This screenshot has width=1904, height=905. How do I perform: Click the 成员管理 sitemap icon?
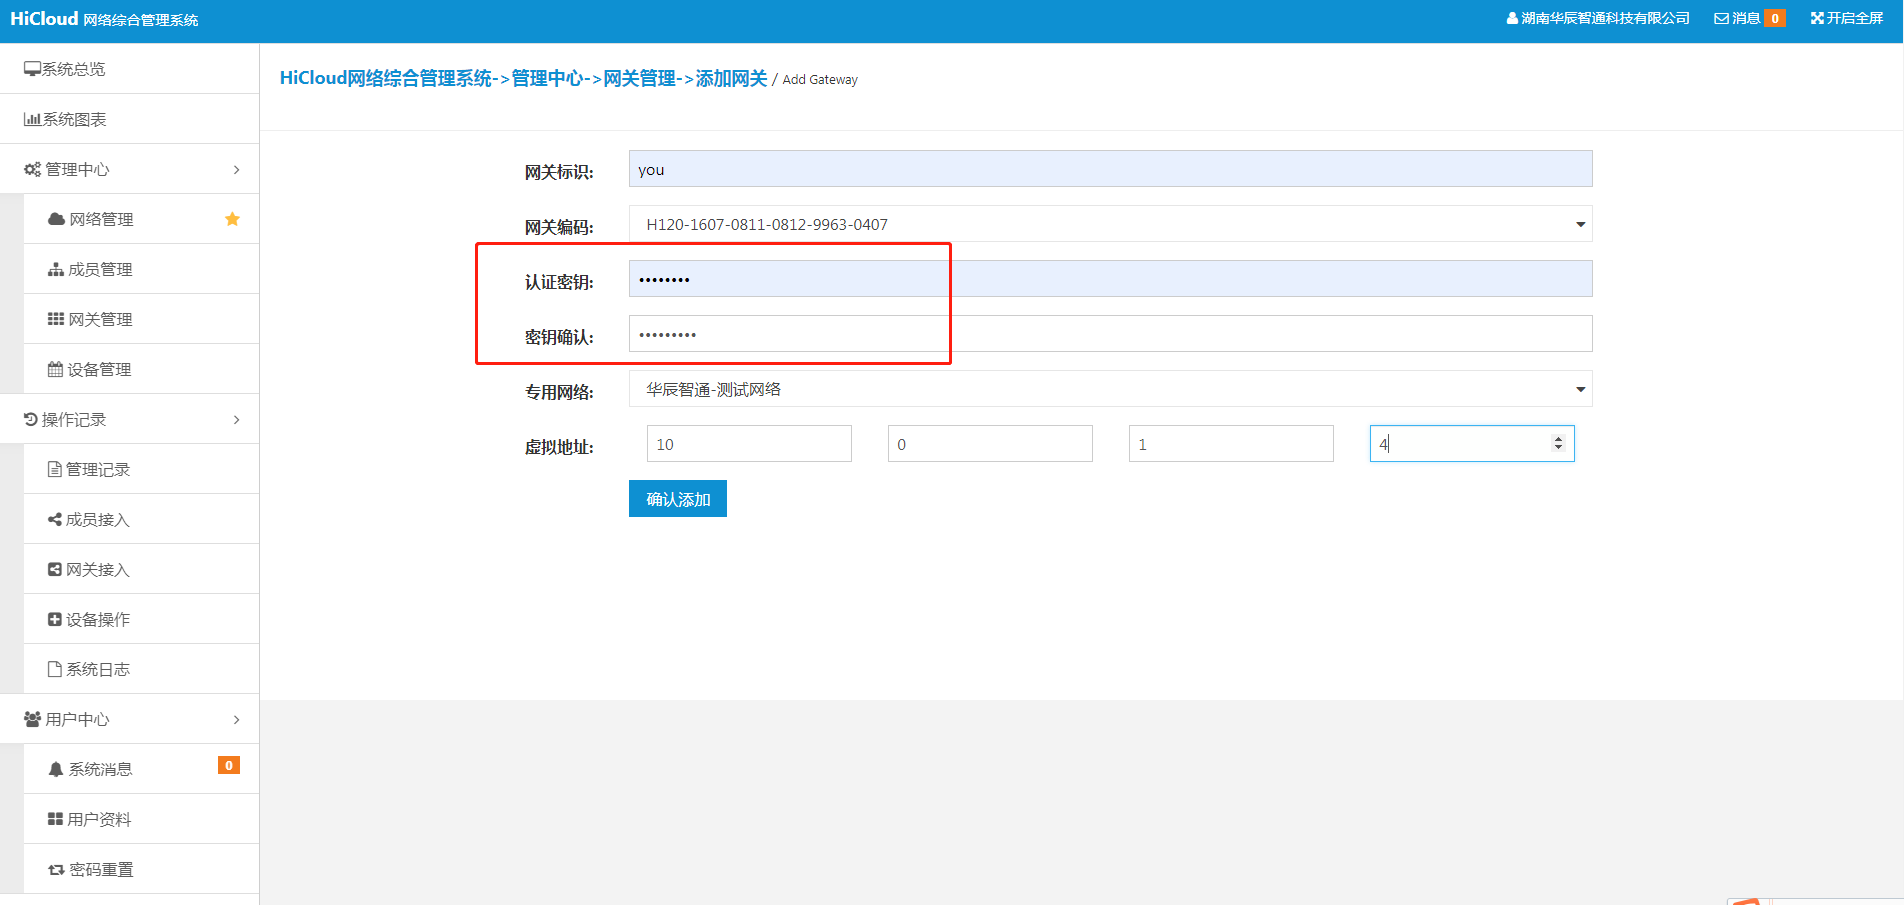tap(56, 269)
